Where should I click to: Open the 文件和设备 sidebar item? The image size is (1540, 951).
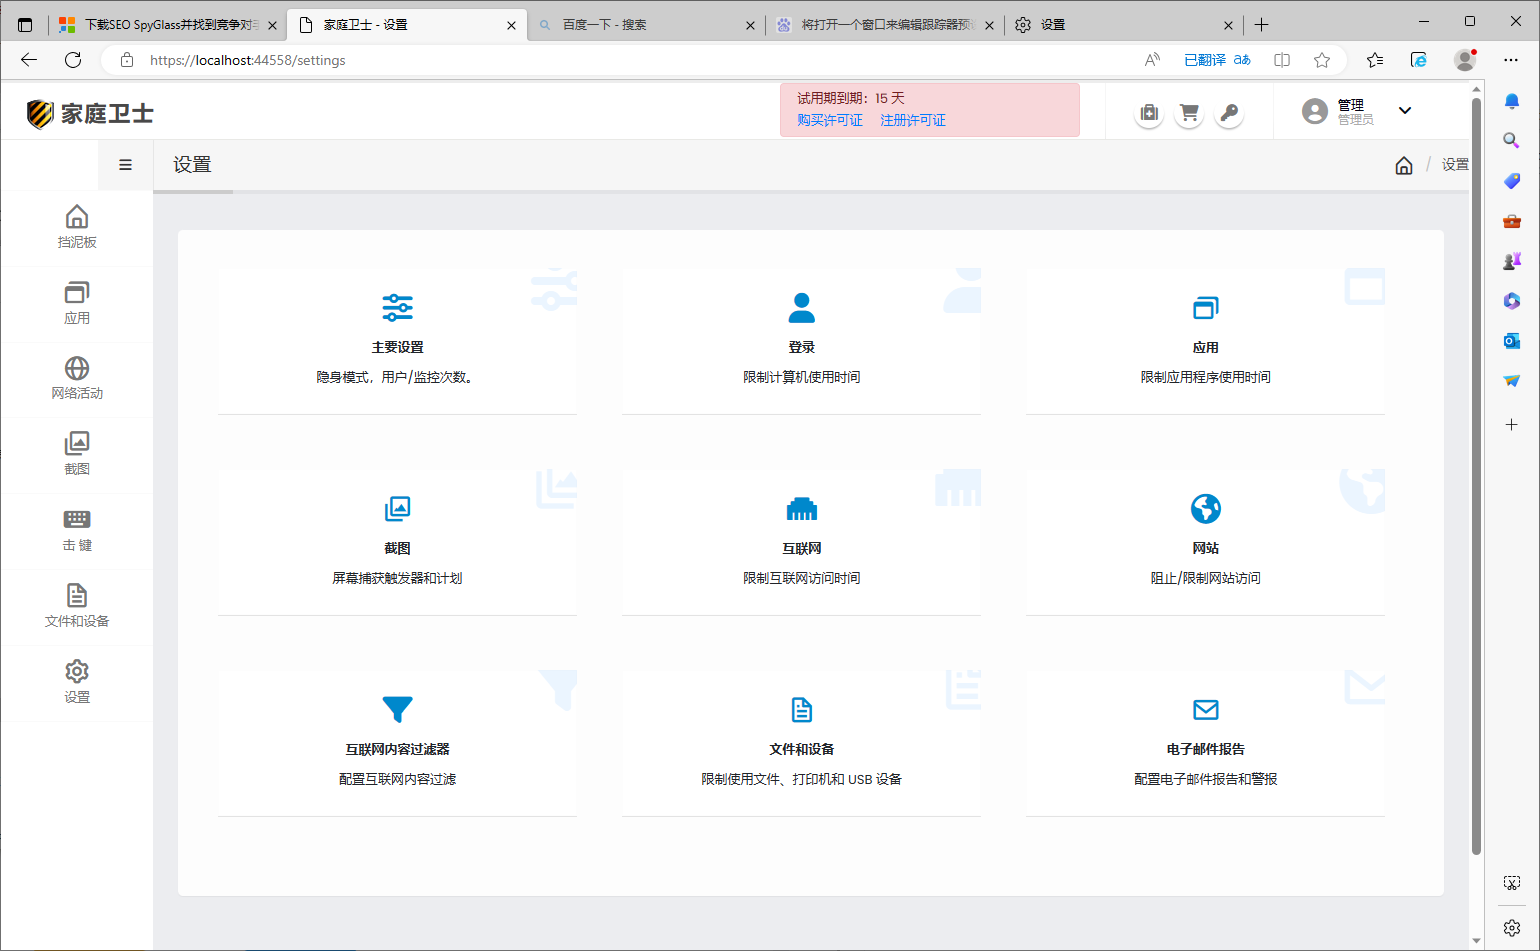77,607
